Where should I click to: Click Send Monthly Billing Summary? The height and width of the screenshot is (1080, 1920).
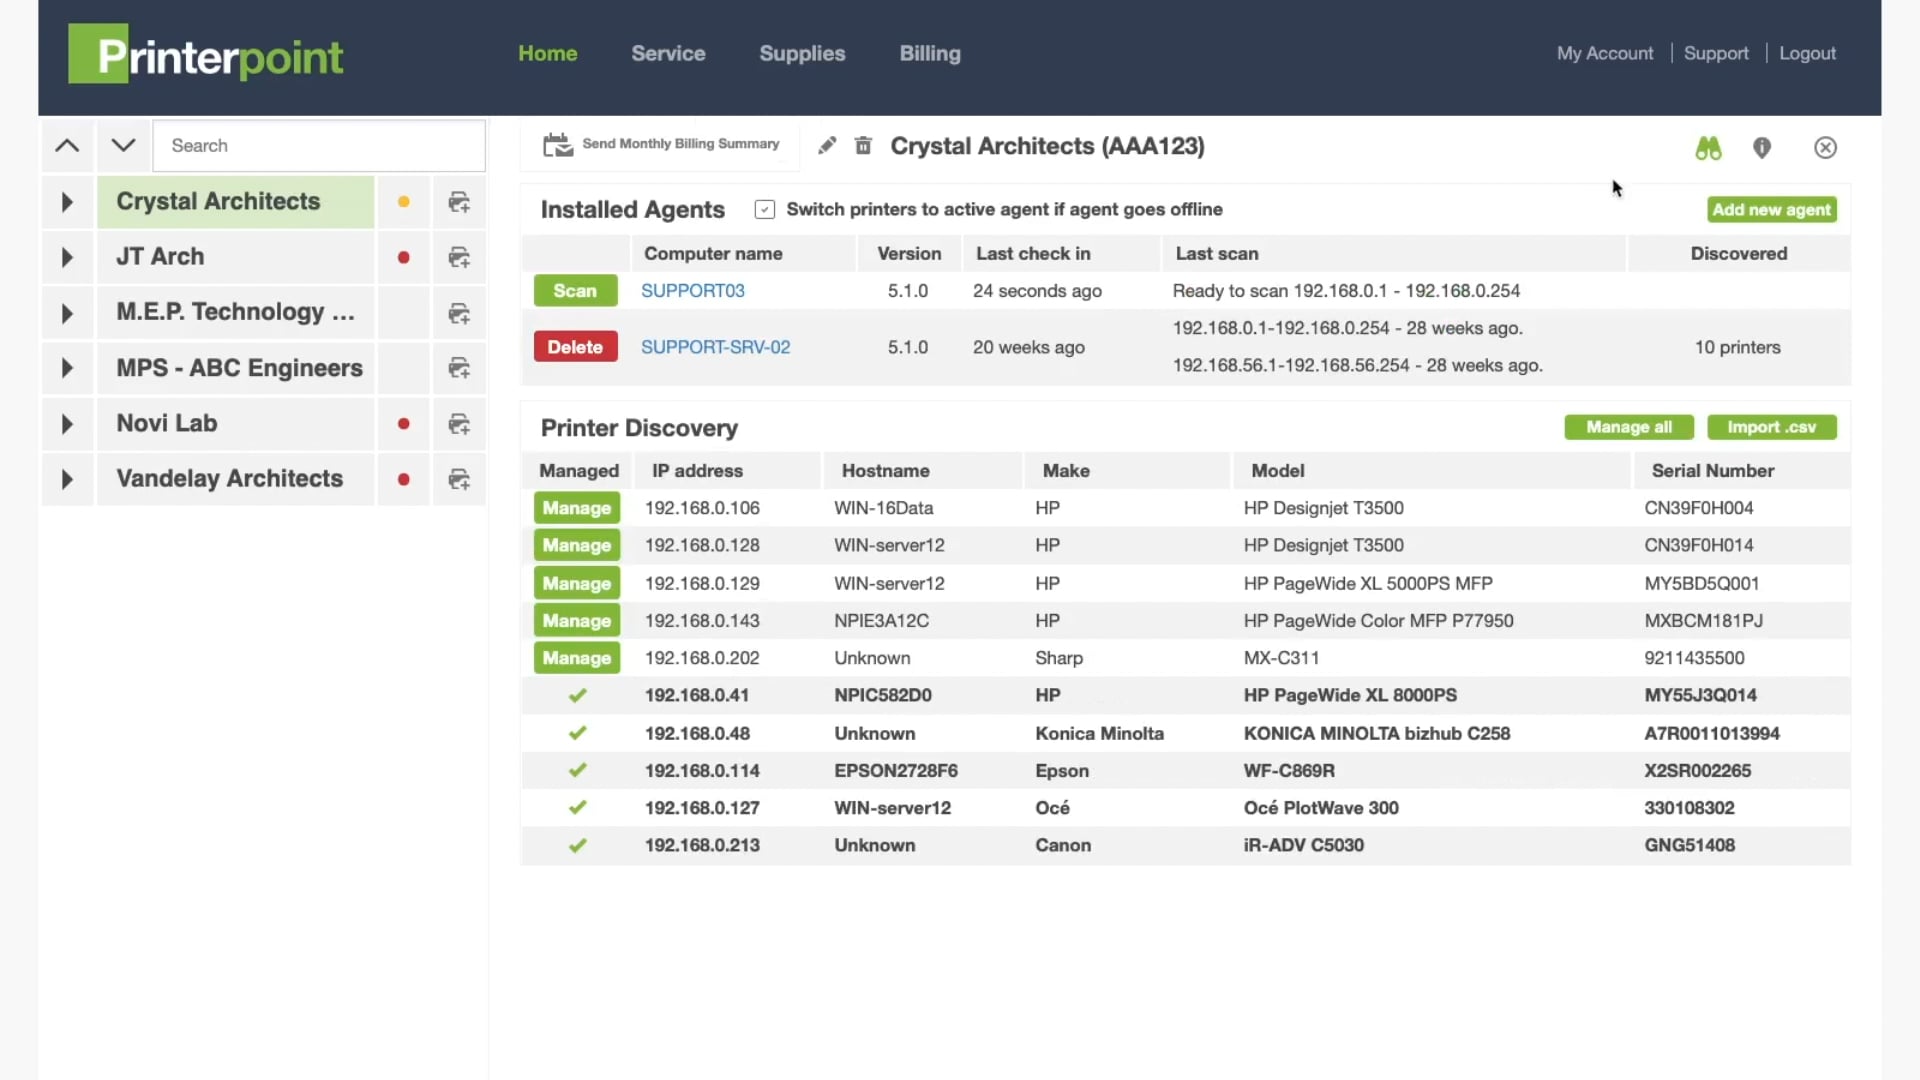pyautogui.click(x=680, y=144)
